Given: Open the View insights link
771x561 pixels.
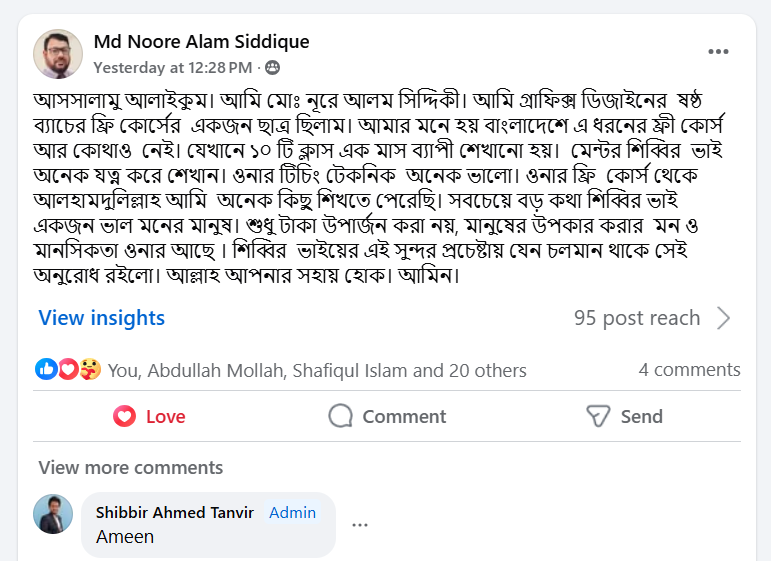Looking at the screenshot, I should coord(102,318).
